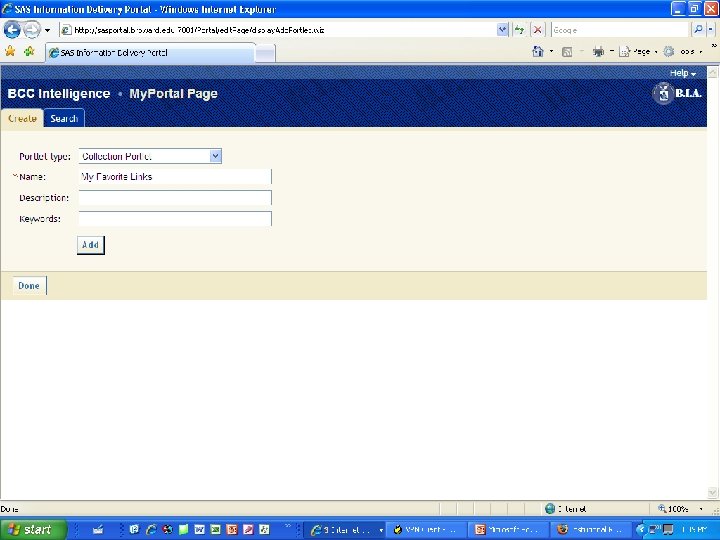Click the Description input field
720x540 pixels.
pos(175,198)
